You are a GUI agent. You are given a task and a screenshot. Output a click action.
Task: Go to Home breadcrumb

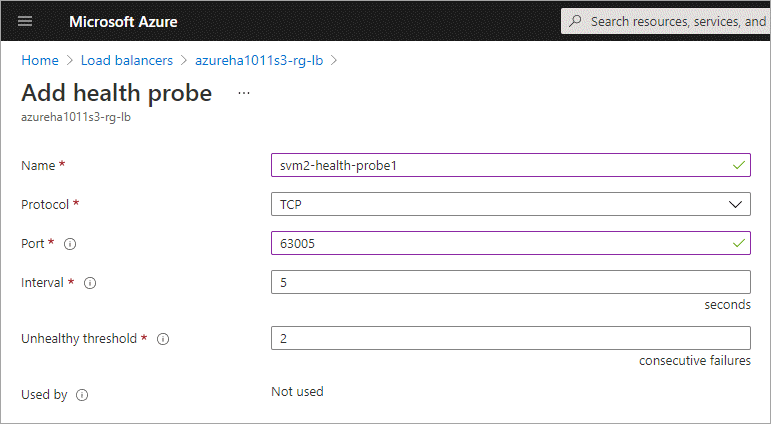pos(40,60)
